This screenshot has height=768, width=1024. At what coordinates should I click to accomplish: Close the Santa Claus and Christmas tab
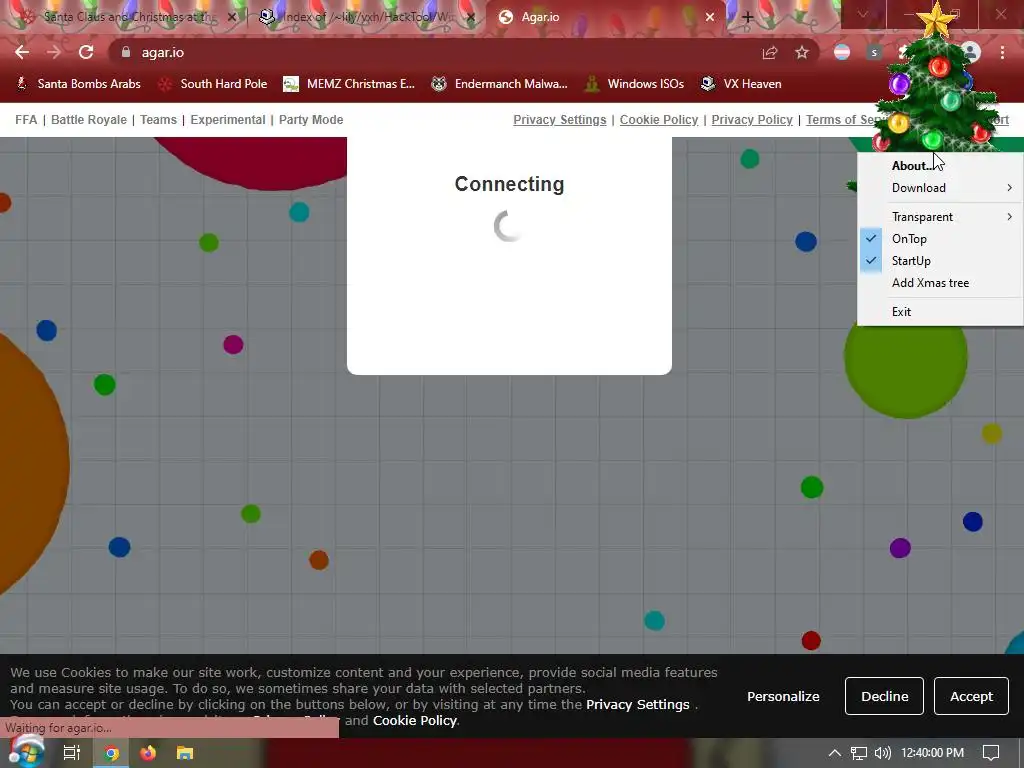tap(231, 17)
